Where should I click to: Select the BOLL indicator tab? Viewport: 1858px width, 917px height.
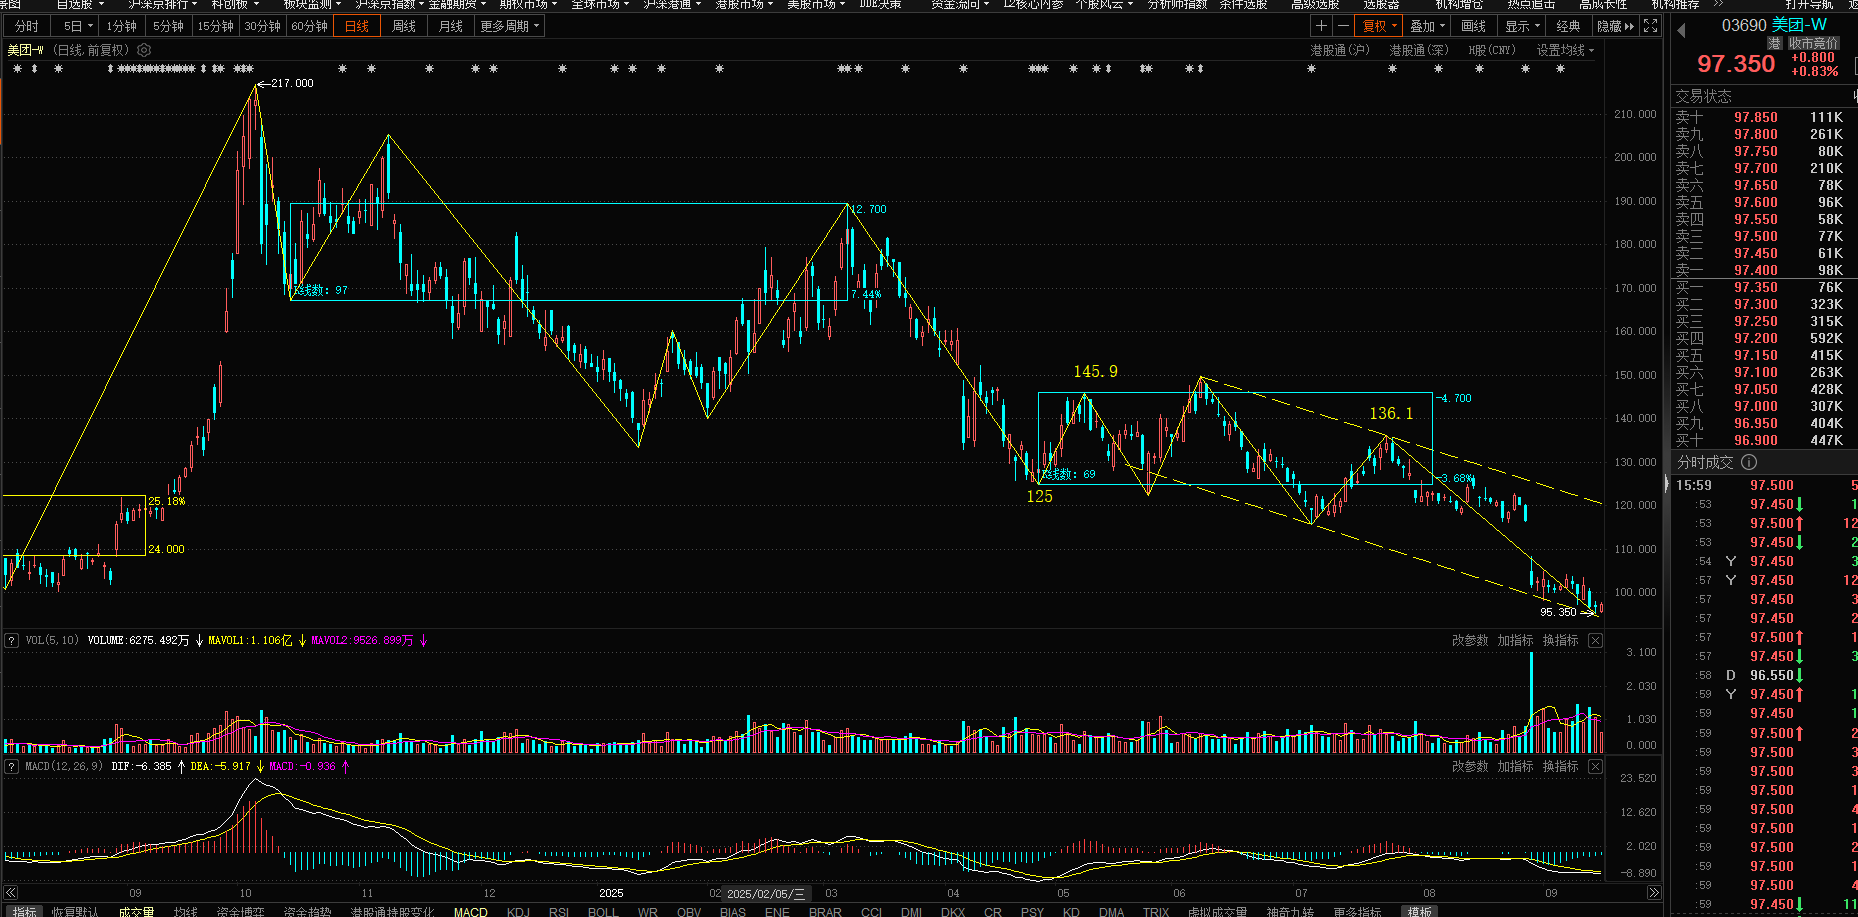point(603,911)
